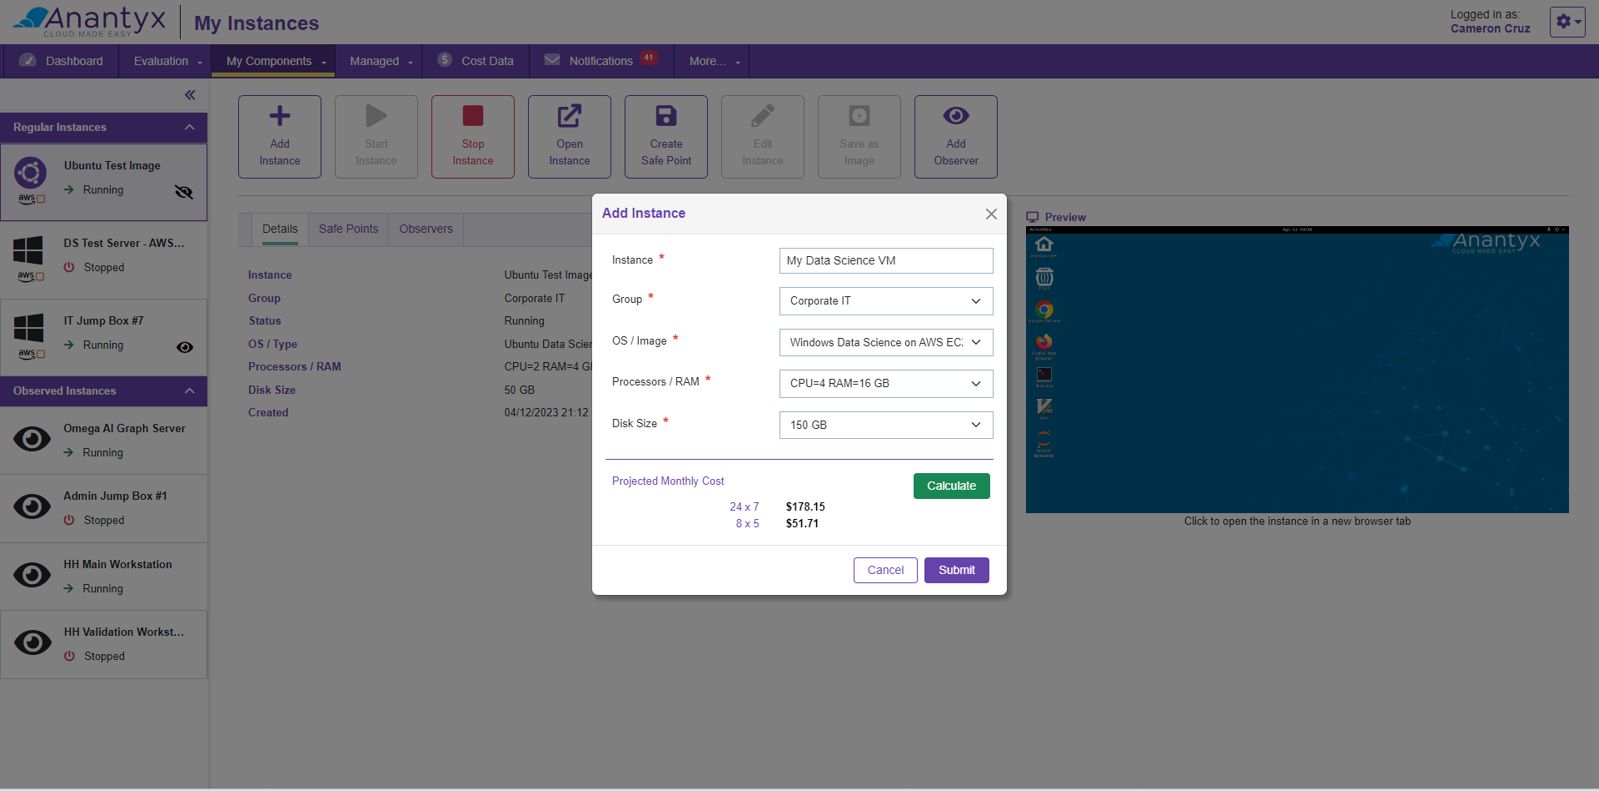Viewport: 1599px width, 791px height.
Task: Collapse the sidebar with double-chevron icon
Action: 190,95
